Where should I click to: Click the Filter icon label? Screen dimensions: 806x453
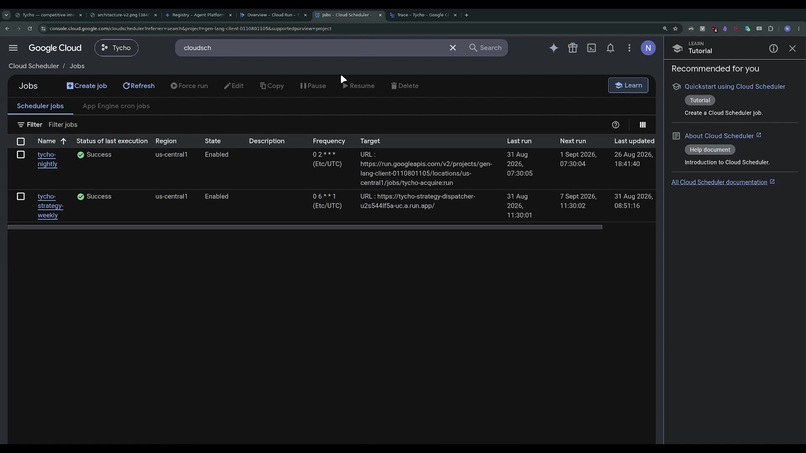tap(30, 124)
